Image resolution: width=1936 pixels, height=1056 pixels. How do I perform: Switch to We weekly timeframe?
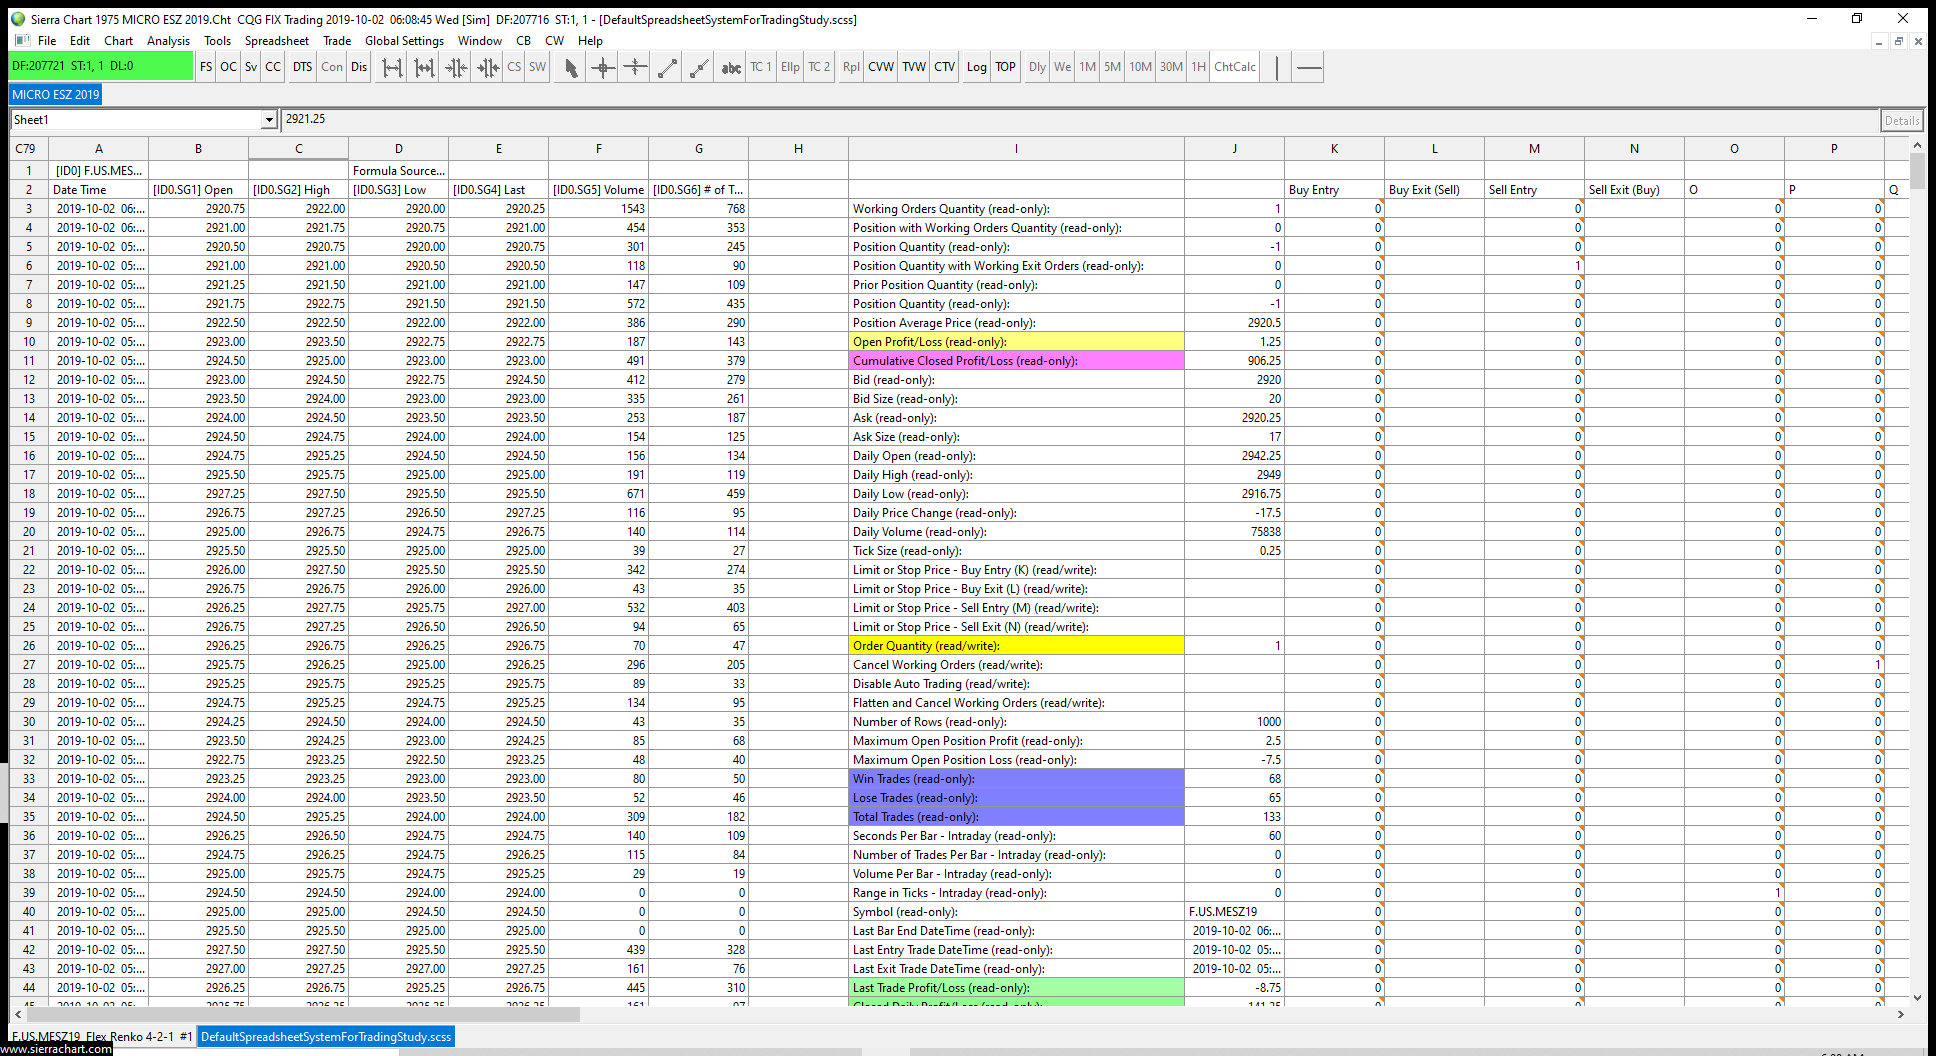point(1062,67)
